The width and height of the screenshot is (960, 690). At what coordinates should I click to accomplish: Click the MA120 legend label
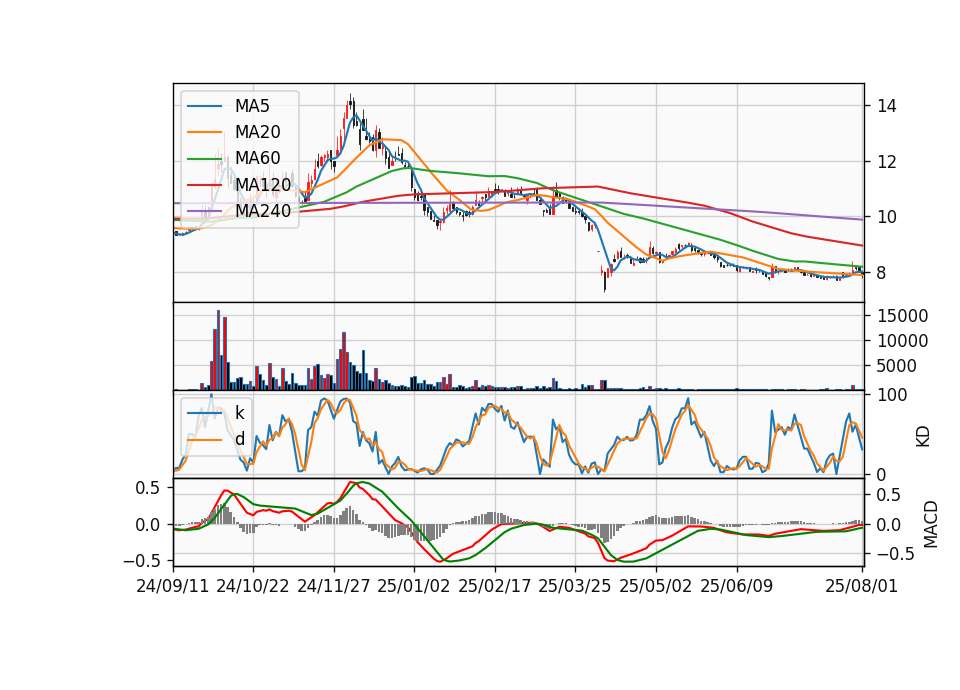point(263,184)
